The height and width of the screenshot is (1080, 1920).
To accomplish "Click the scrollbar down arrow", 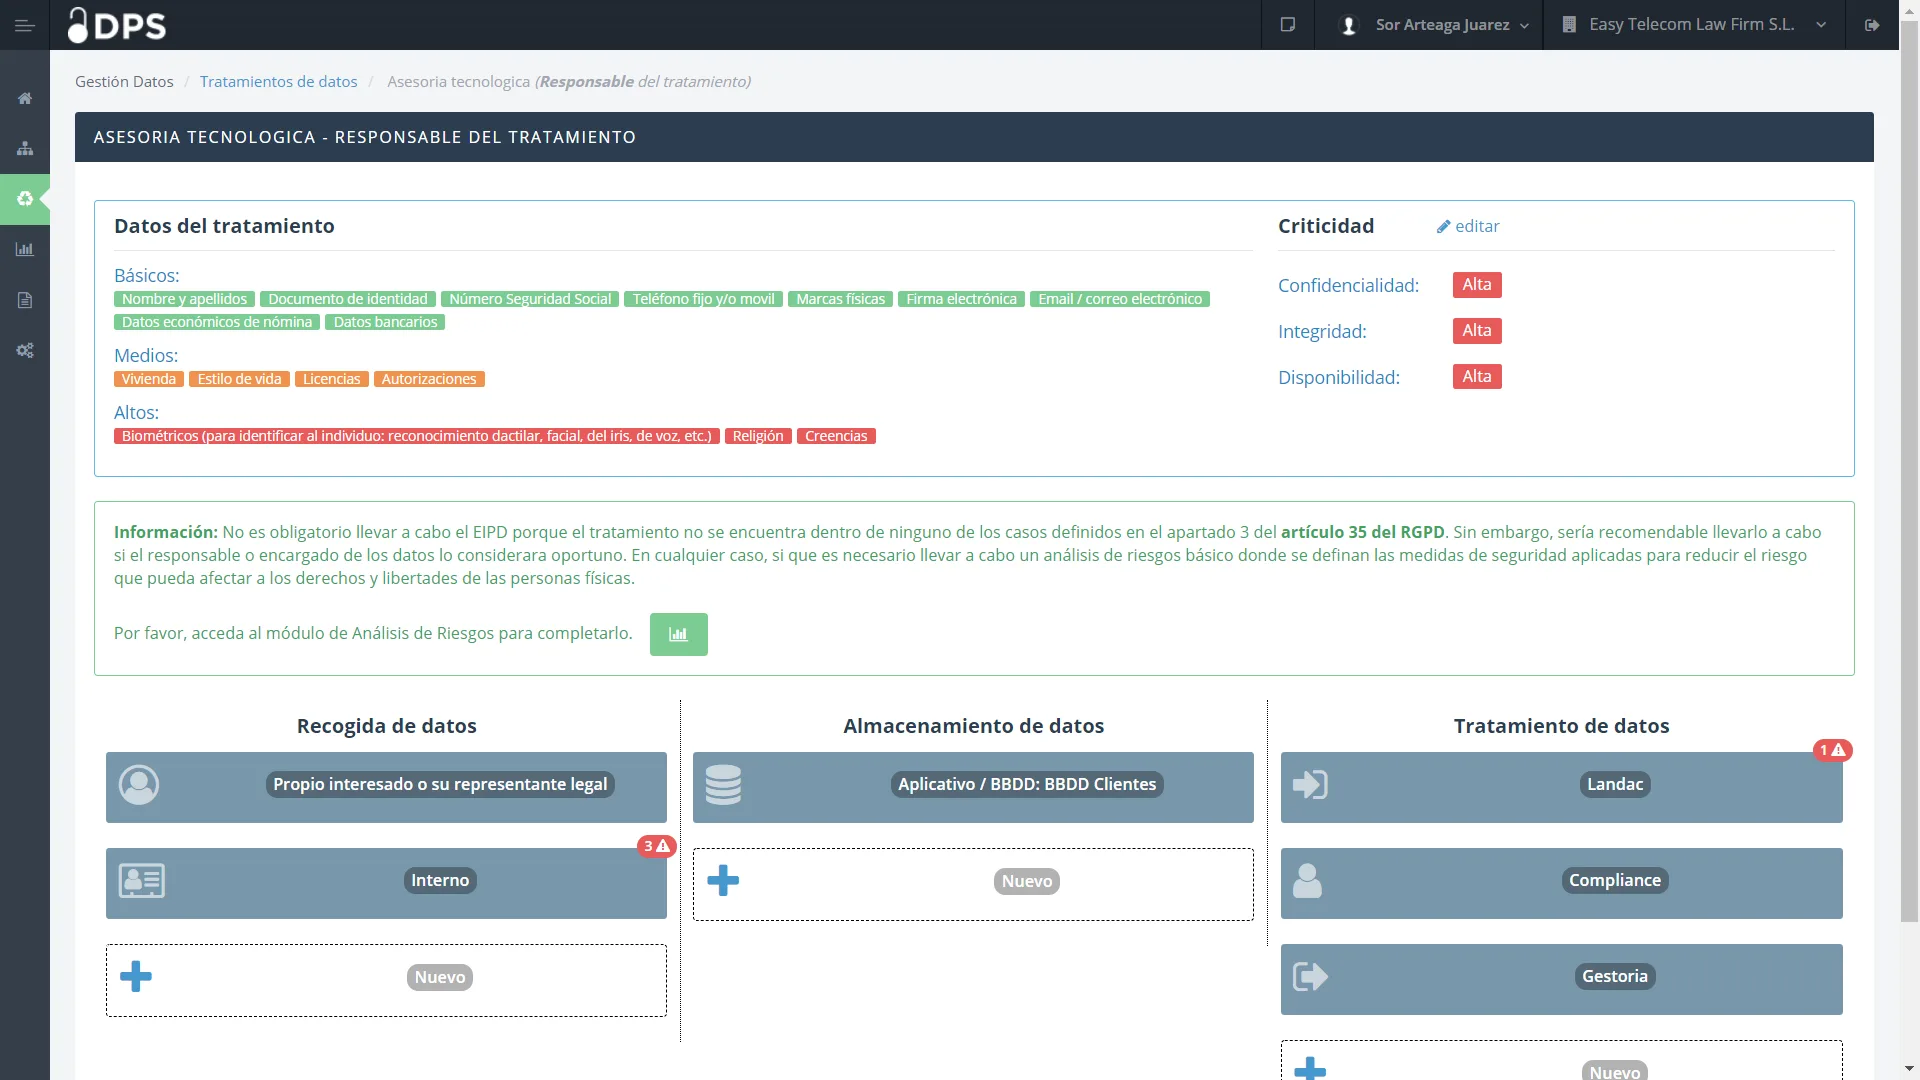I will (x=1909, y=1068).
